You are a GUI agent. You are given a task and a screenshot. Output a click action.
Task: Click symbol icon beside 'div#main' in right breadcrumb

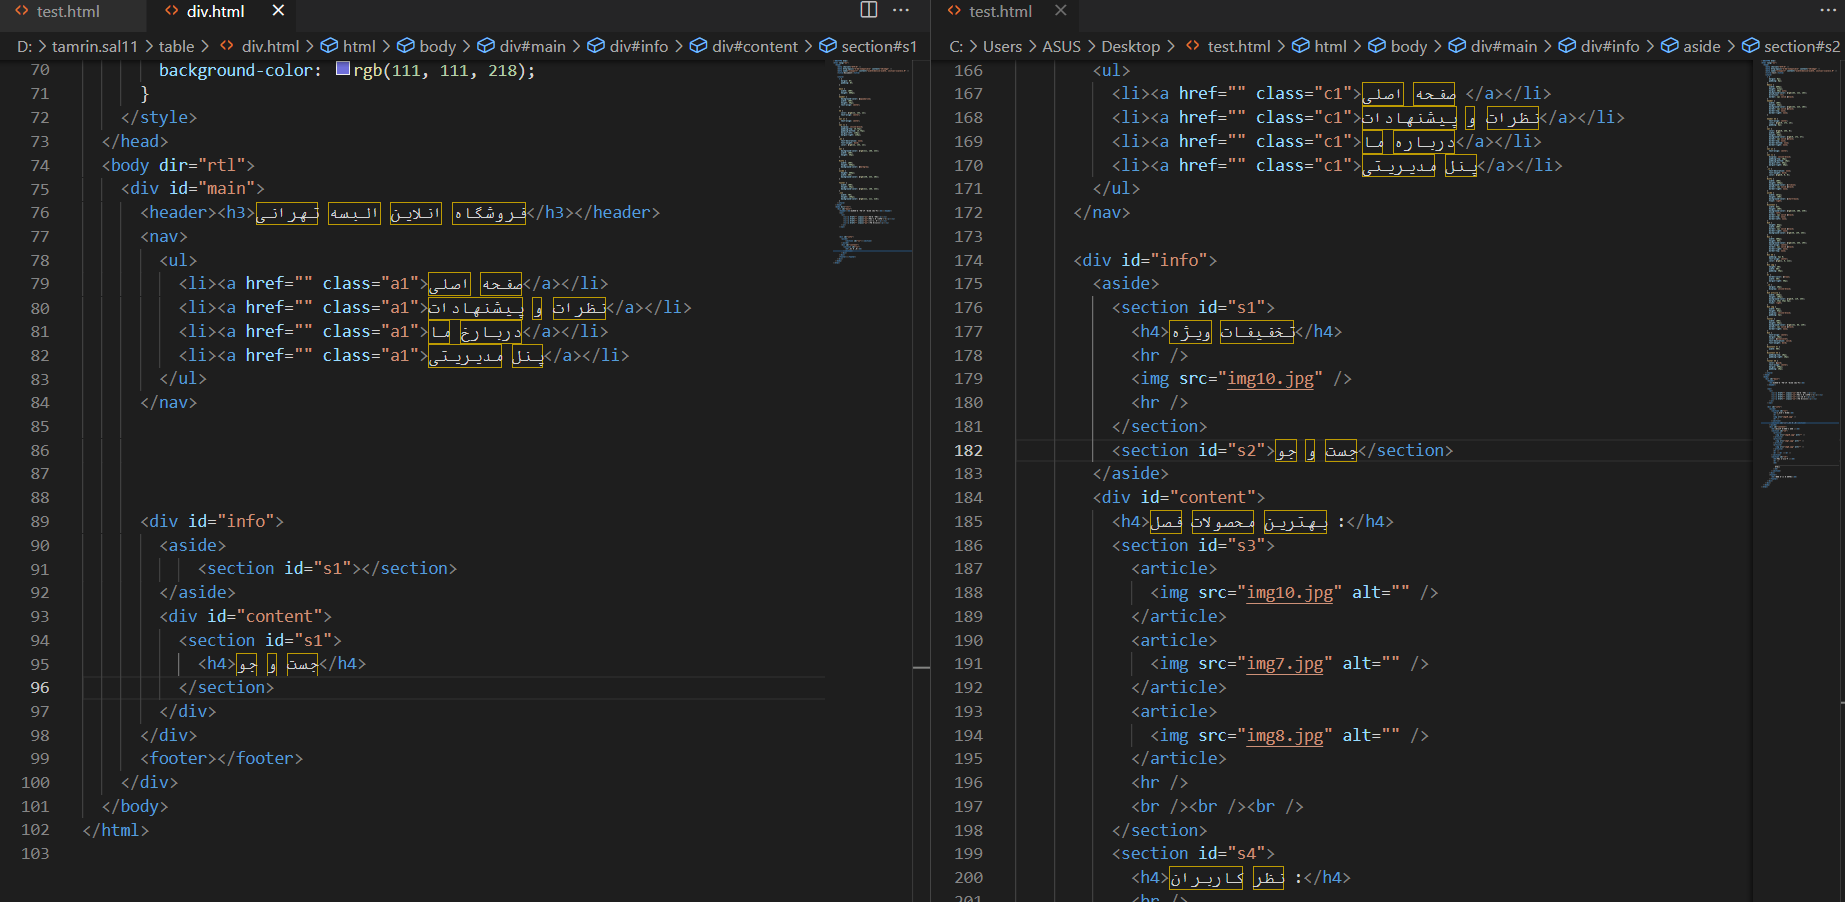point(1457,46)
